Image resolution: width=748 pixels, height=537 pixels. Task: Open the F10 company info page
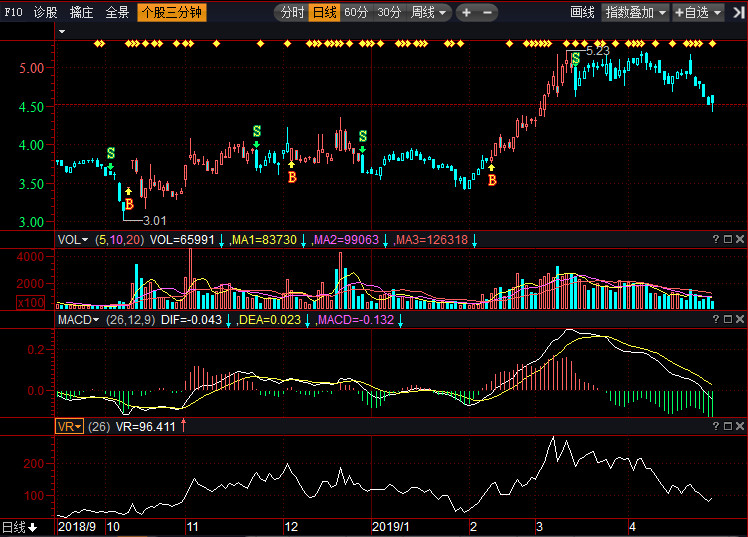point(13,12)
